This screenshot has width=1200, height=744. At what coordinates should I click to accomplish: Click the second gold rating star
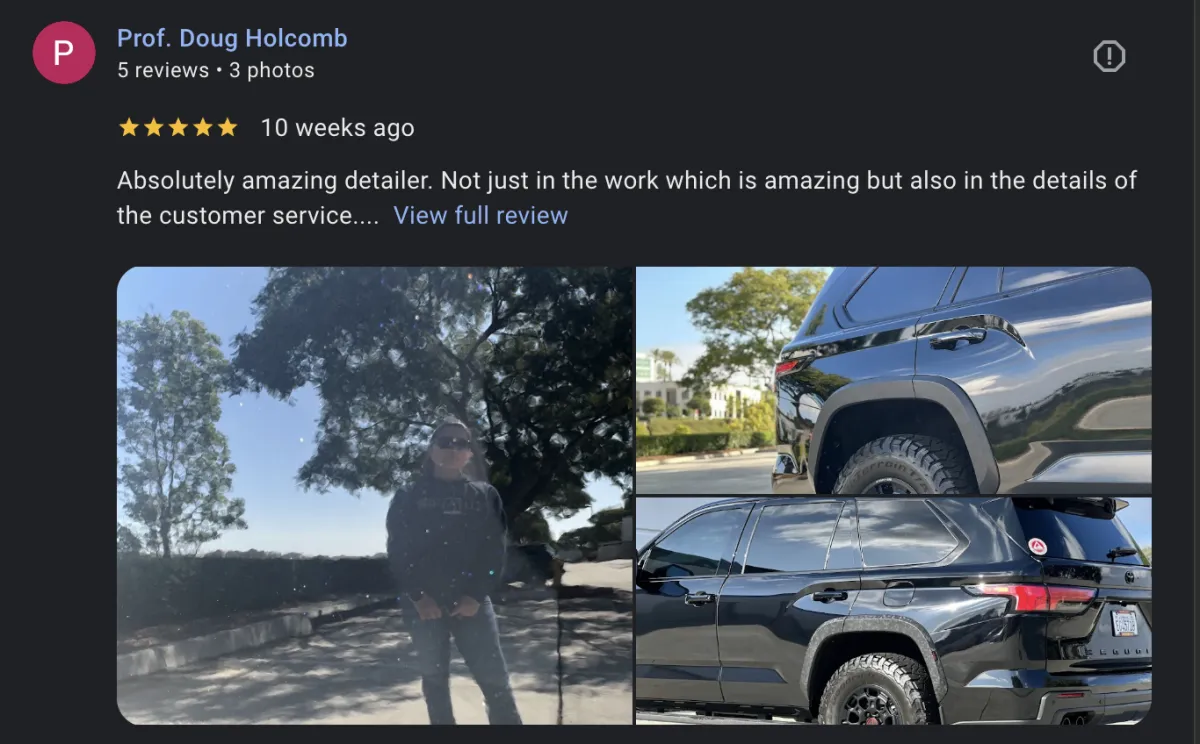pos(153,128)
